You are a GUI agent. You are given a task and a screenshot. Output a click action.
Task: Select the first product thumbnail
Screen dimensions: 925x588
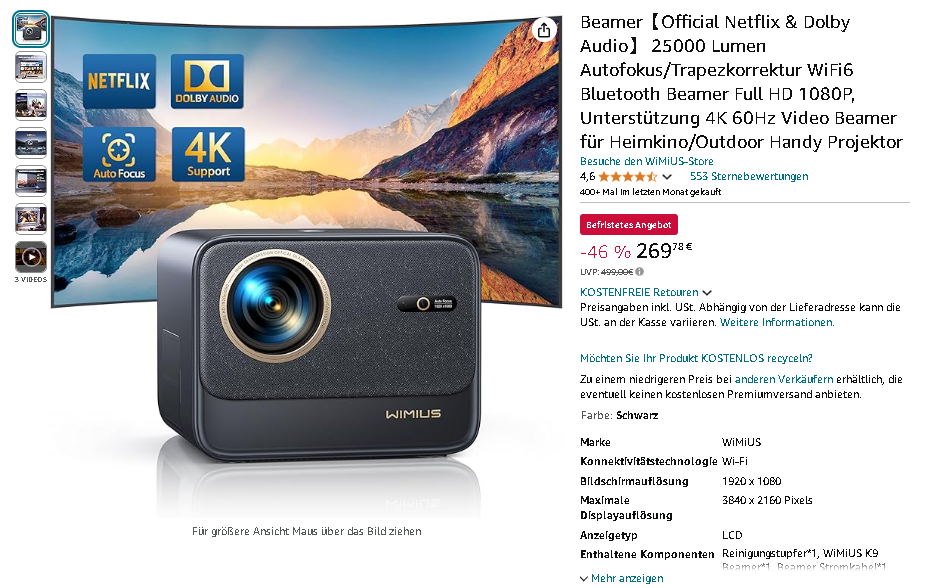[31, 28]
